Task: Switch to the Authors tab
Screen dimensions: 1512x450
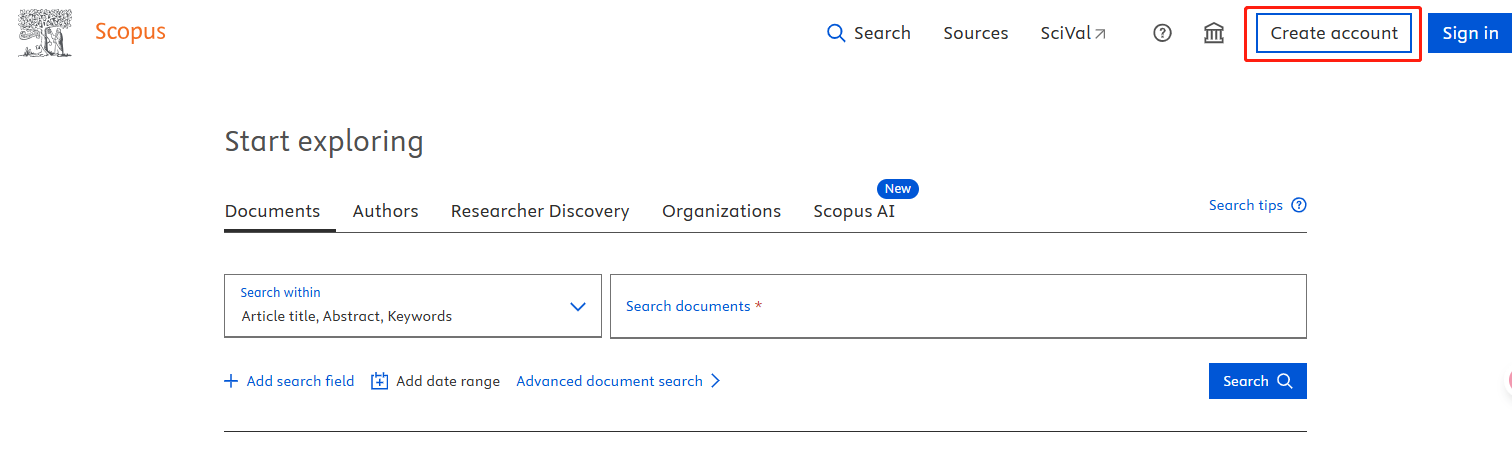Action: (385, 211)
